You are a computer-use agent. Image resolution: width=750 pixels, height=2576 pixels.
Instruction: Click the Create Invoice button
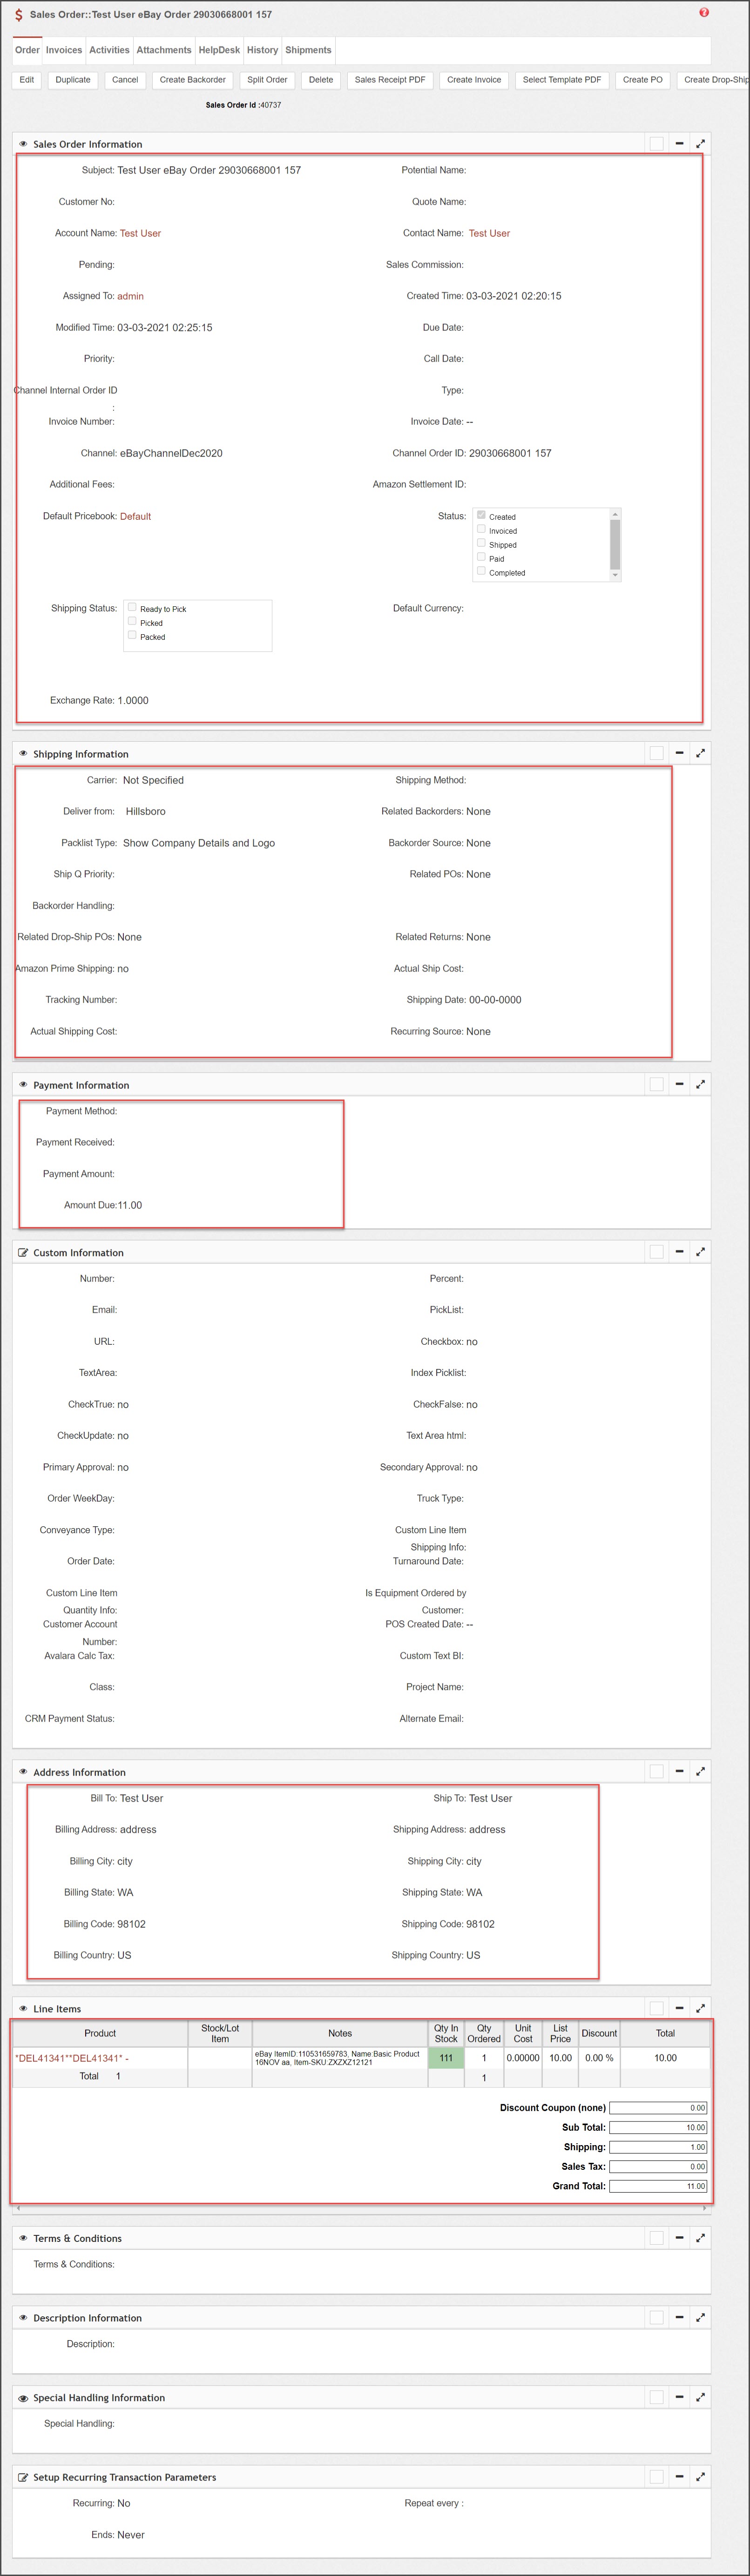[474, 80]
